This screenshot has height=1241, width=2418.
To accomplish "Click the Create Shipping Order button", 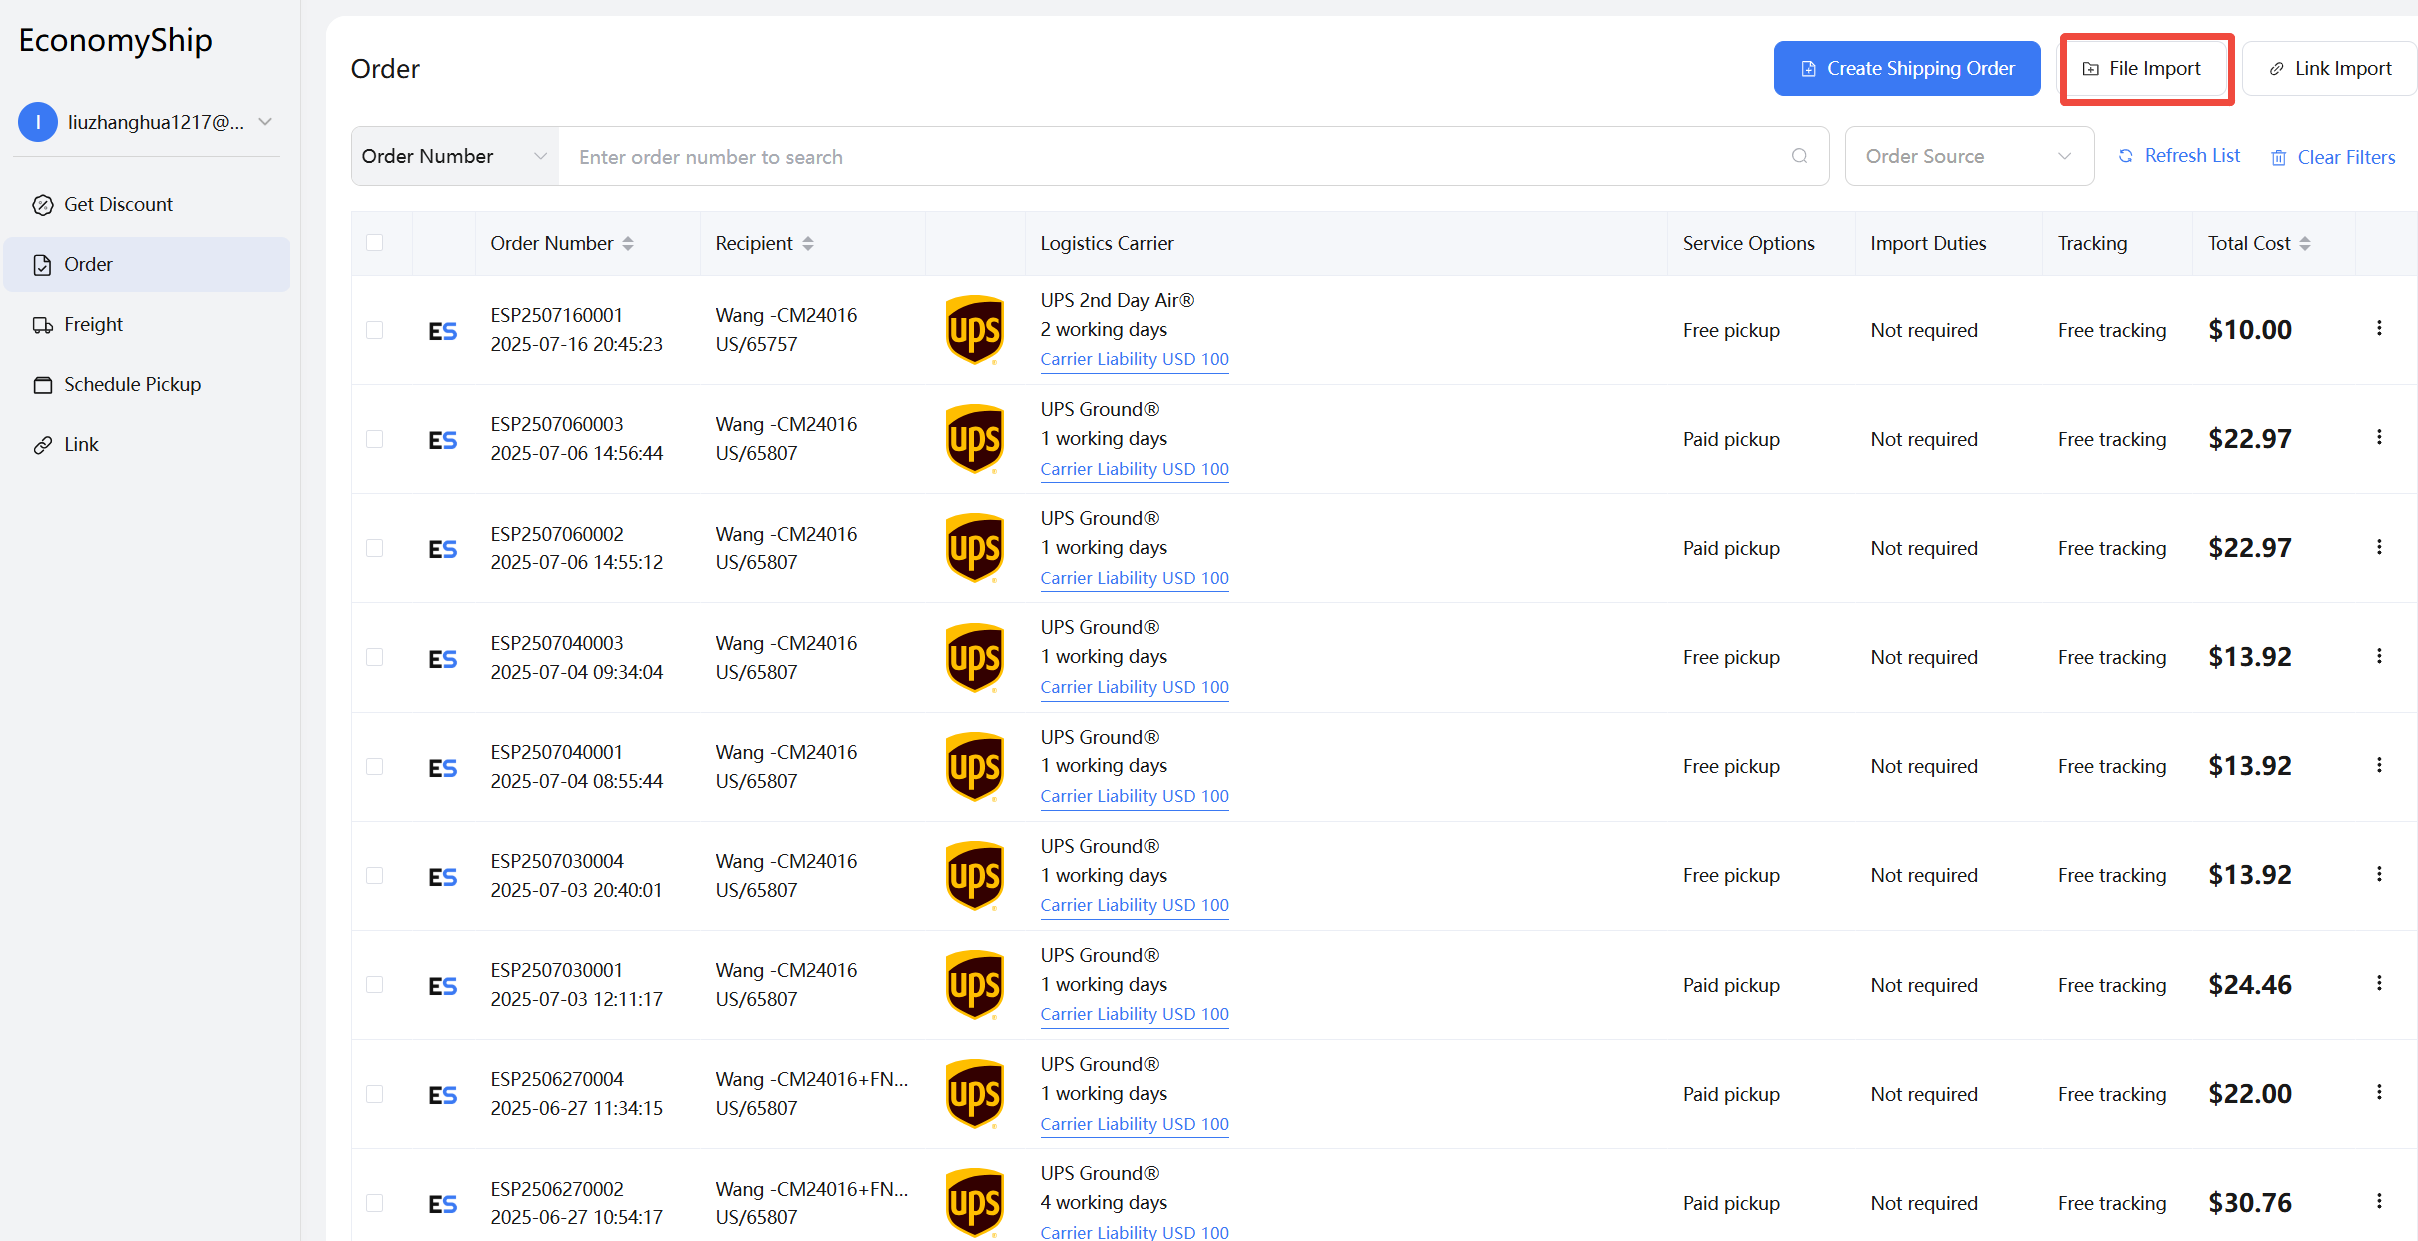I will (1906, 68).
